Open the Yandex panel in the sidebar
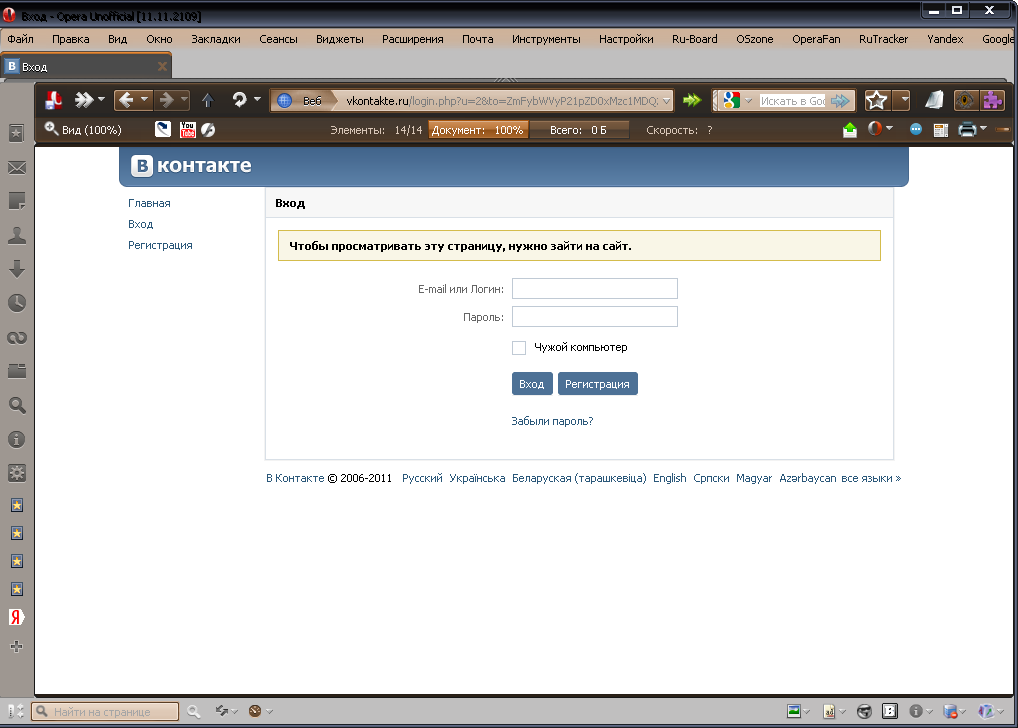Image resolution: width=1018 pixels, height=728 pixels. click(x=17, y=617)
